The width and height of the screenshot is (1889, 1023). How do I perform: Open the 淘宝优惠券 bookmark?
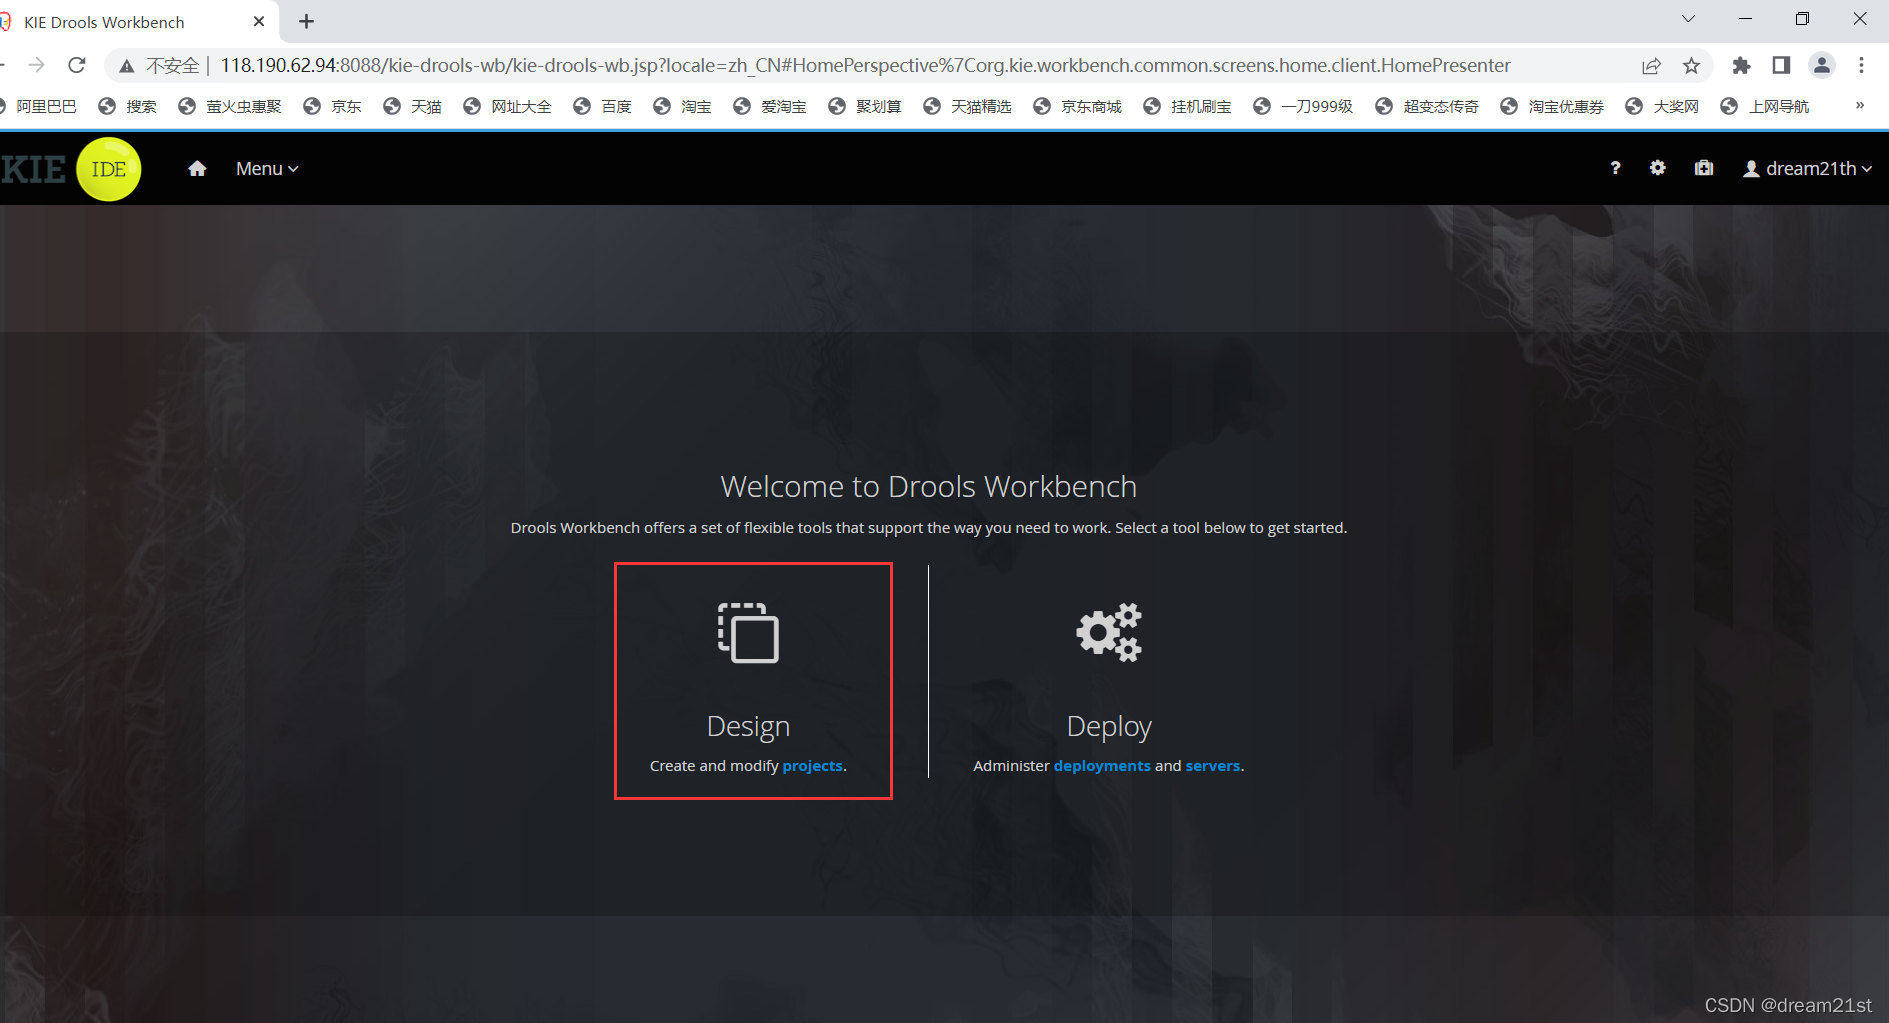point(1553,106)
